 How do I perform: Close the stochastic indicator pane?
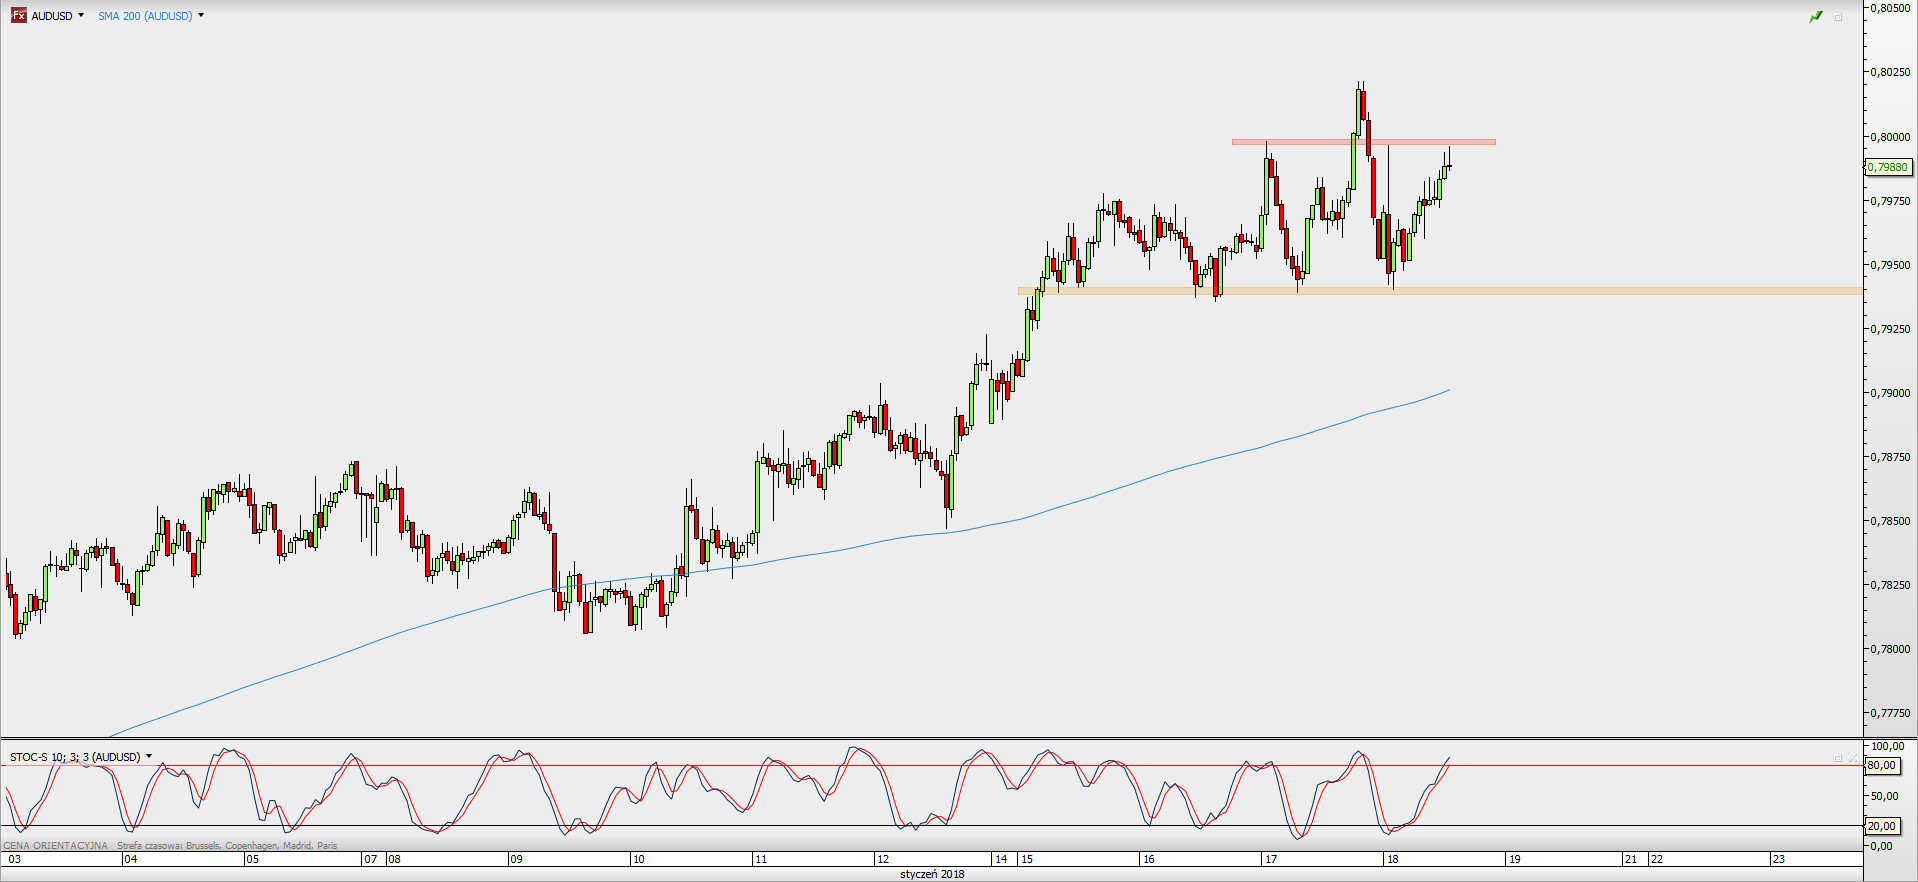click(x=1853, y=758)
